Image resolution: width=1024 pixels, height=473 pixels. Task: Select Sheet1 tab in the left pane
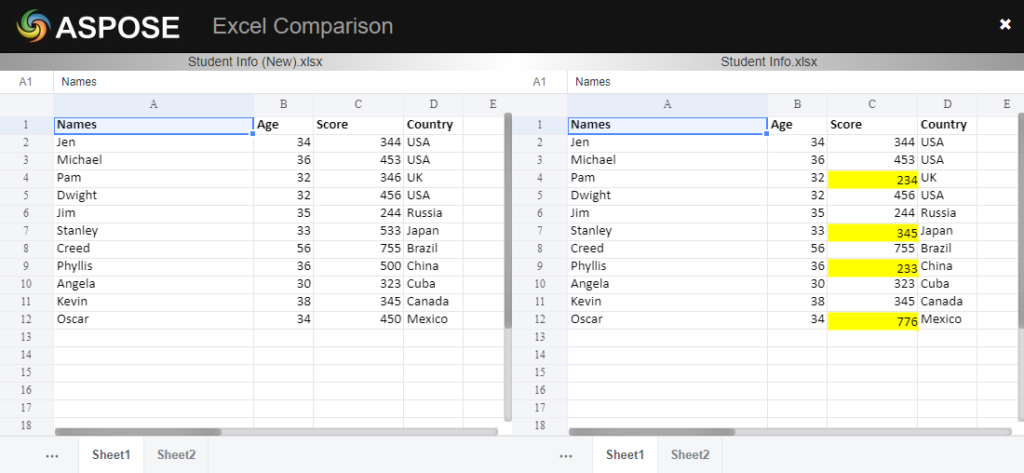(x=111, y=455)
